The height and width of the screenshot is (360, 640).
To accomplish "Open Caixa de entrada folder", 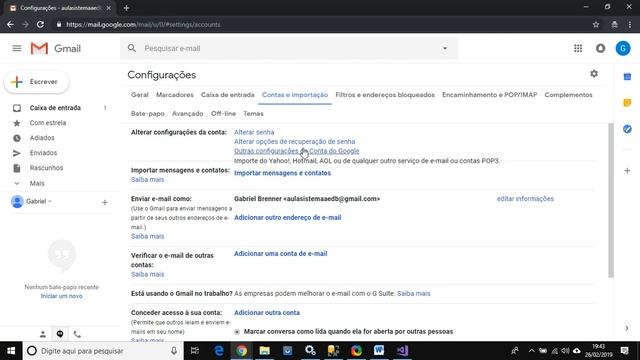I will point(55,108).
